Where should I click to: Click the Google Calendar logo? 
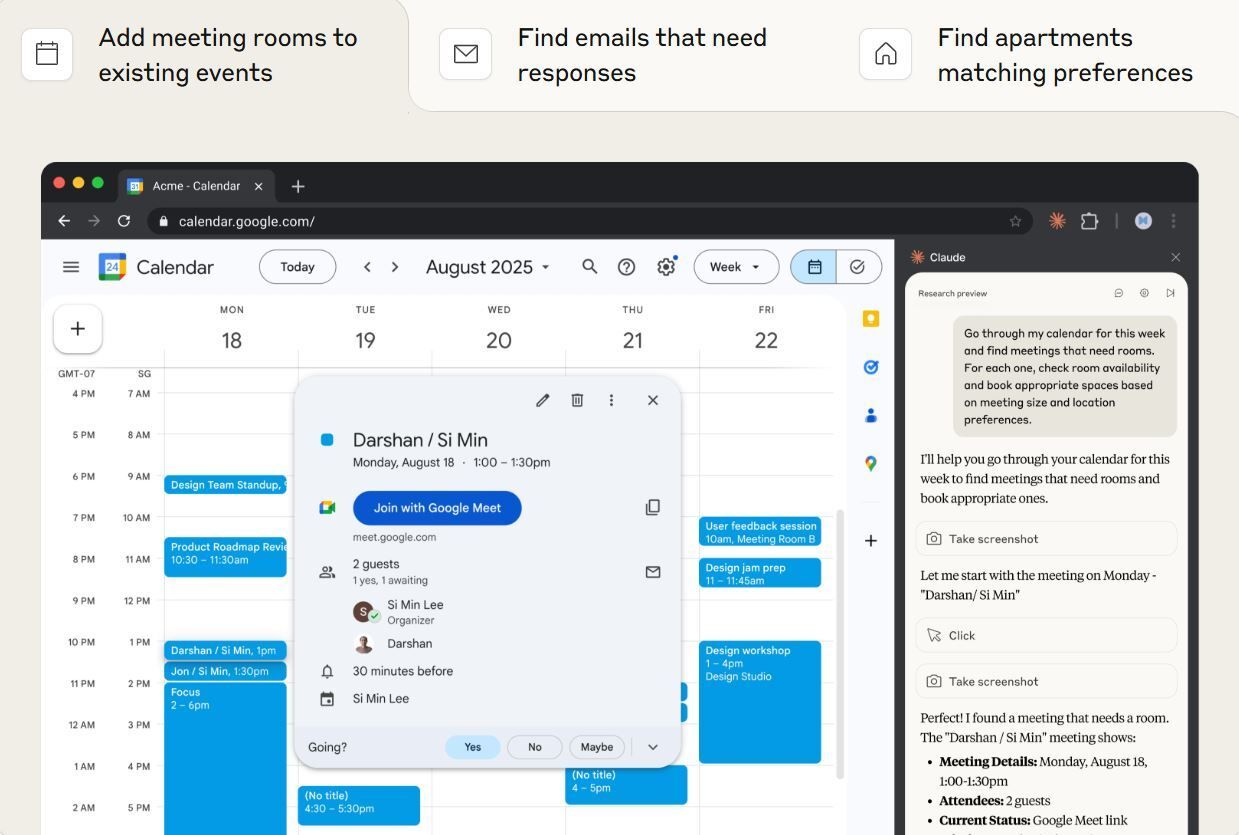(x=112, y=267)
